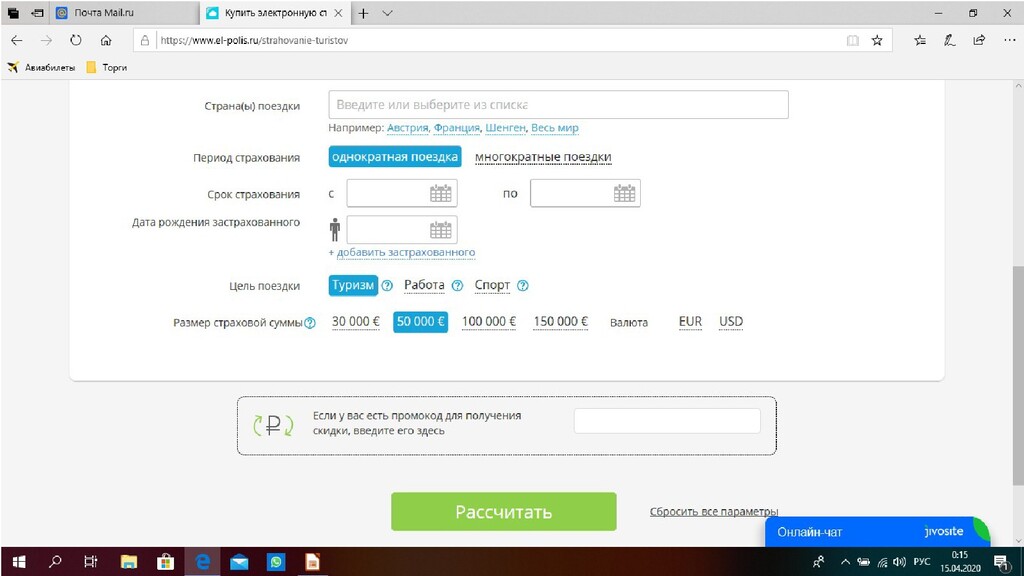Focus promo code input field
The image size is (1024, 576).
coord(667,421)
